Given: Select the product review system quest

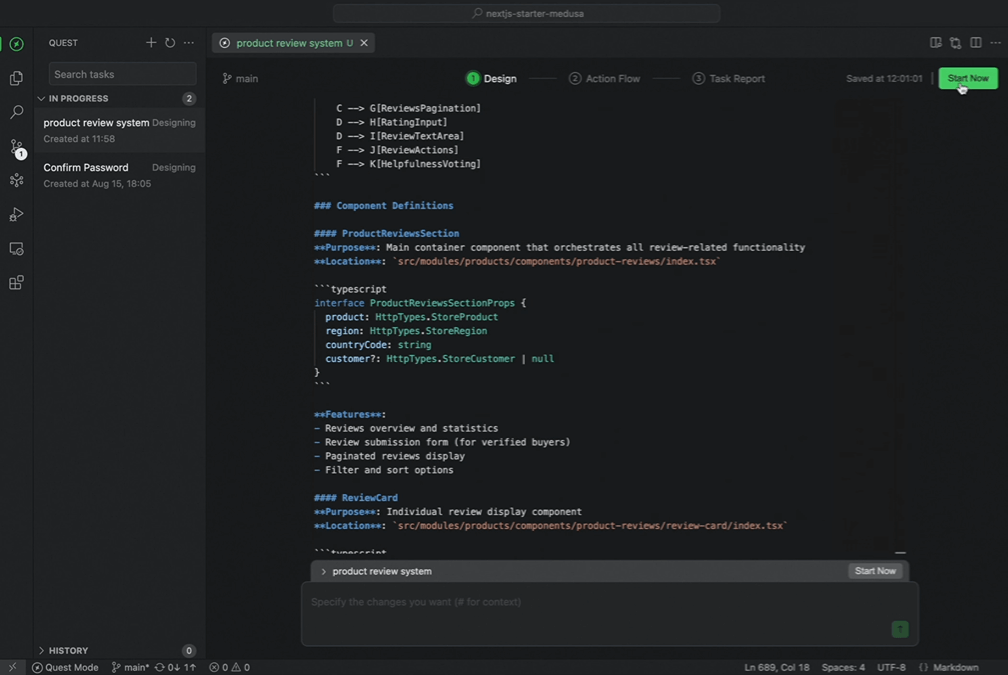Looking at the screenshot, I should tap(120, 130).
